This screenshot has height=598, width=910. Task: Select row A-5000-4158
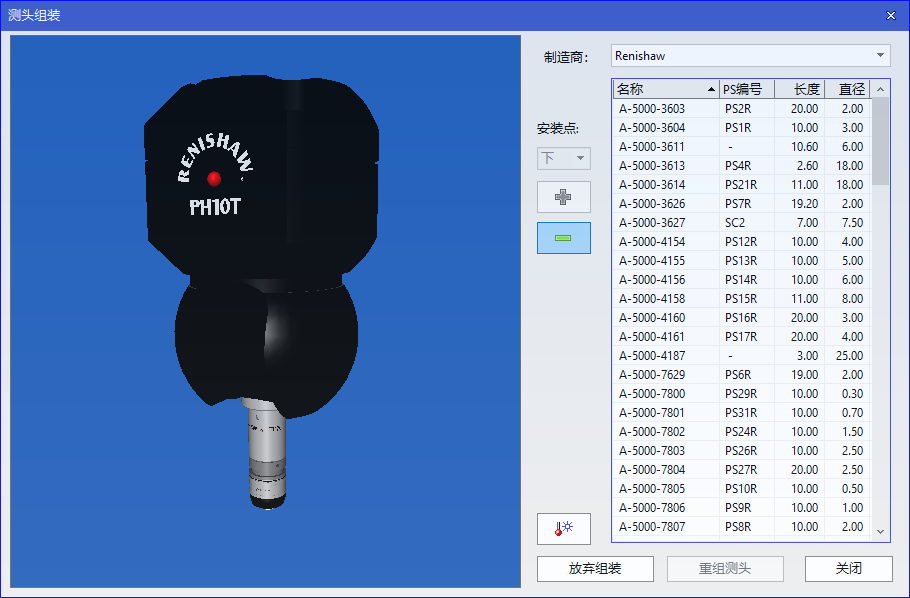[x=742, y=299]
